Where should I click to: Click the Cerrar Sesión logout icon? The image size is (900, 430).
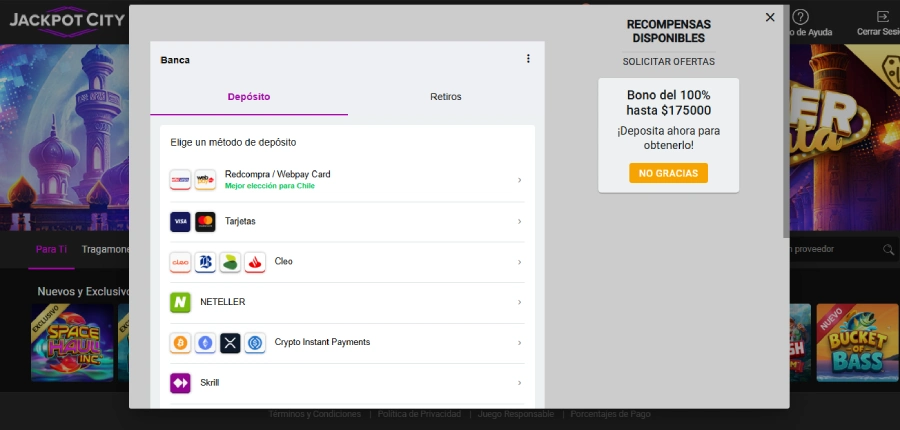tap(882, 17)
